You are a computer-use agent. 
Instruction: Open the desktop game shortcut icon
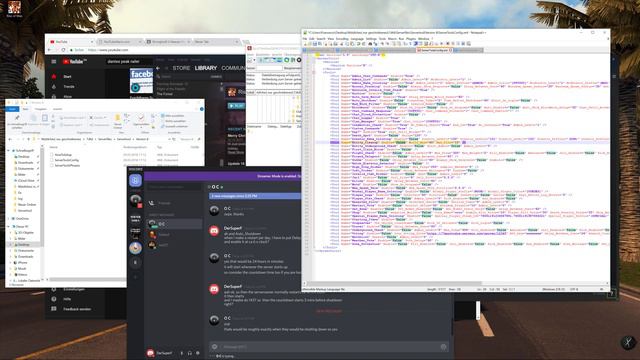[14, 8]
